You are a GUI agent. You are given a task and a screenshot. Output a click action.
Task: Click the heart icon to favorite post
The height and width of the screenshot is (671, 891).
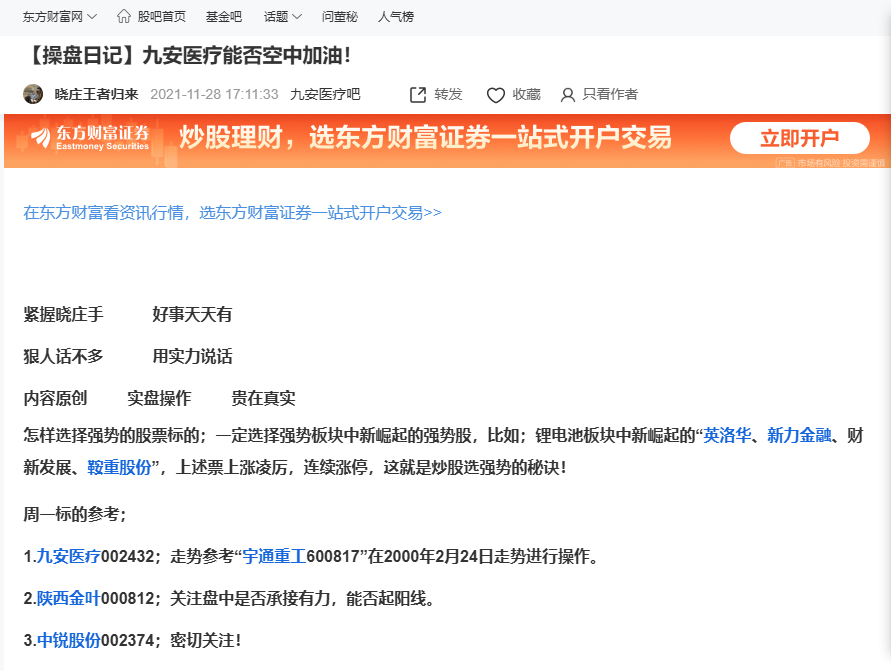[x=496, y=95]
